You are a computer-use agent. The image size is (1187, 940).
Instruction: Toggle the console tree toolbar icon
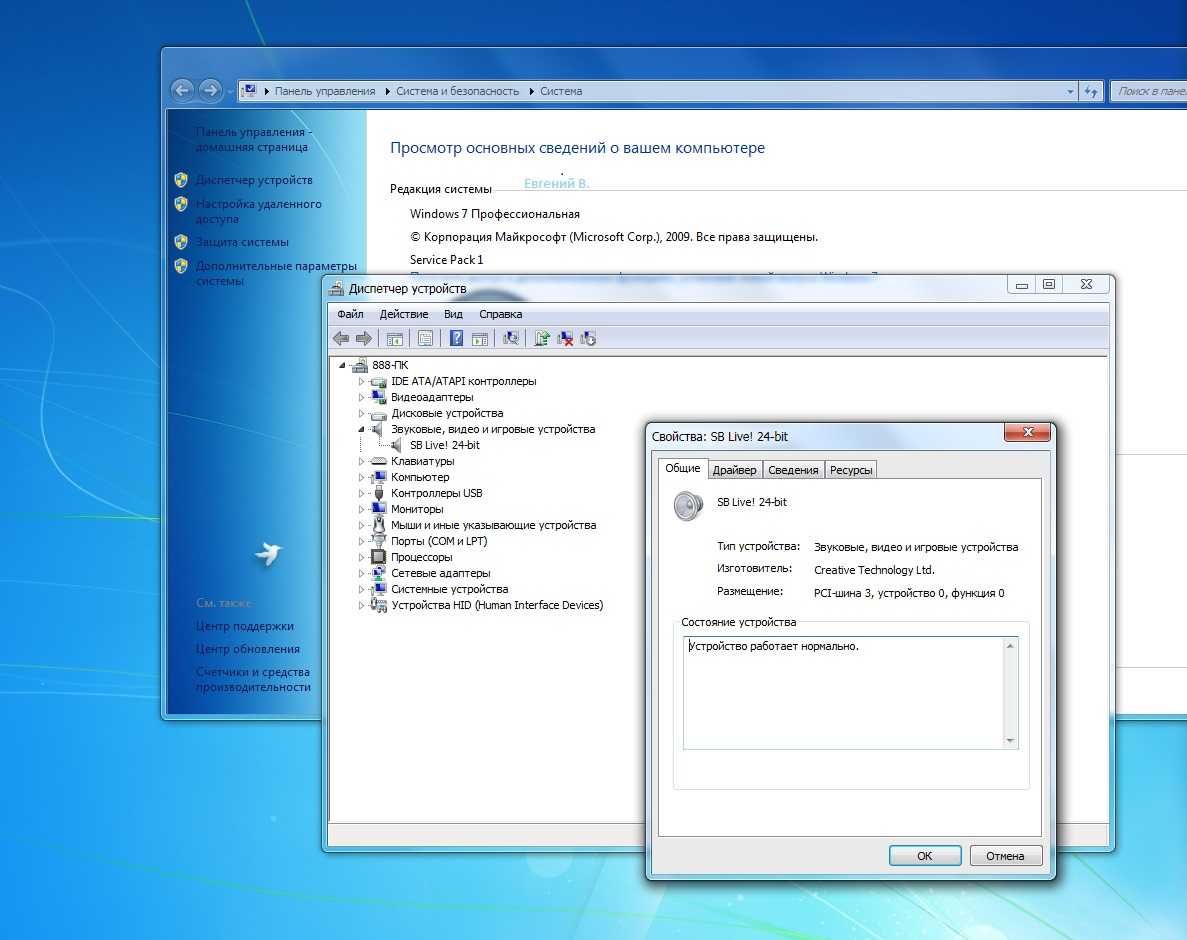394,338
